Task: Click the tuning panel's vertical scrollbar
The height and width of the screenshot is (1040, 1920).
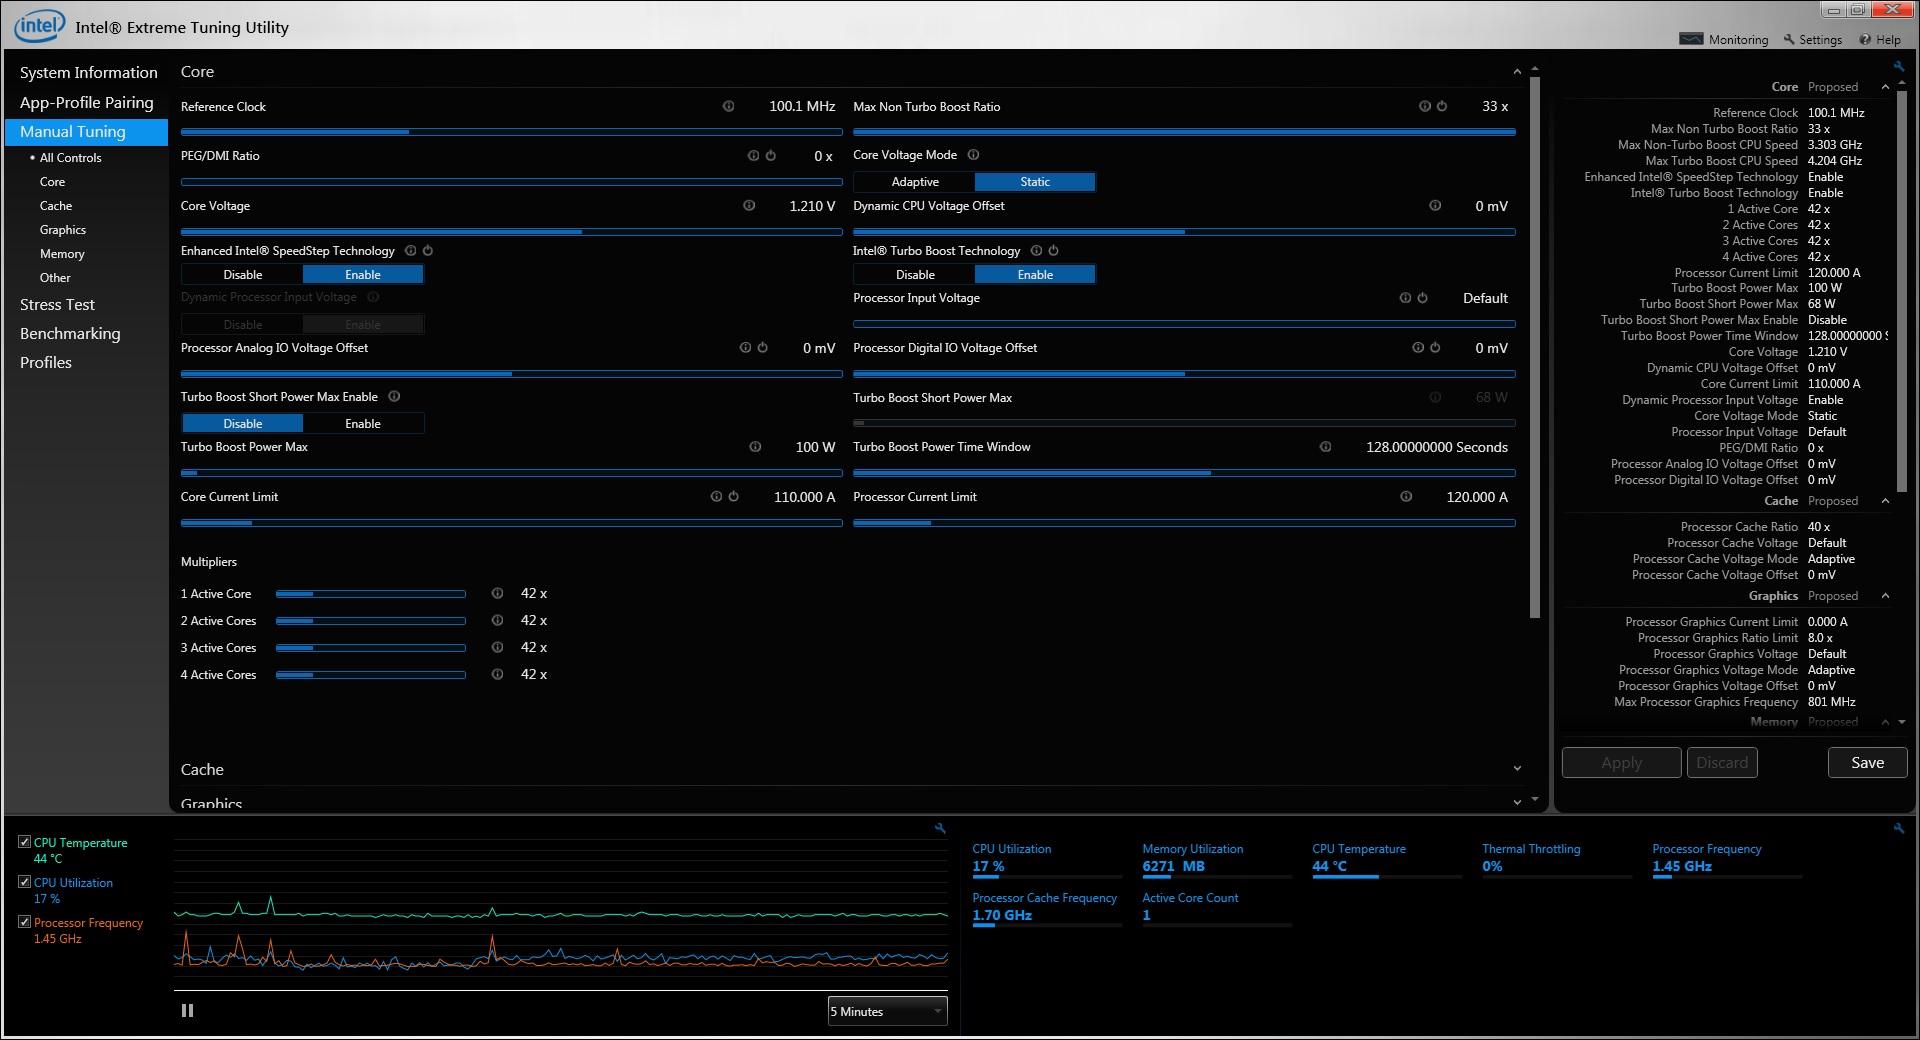Action: (x=1535, y=348)
